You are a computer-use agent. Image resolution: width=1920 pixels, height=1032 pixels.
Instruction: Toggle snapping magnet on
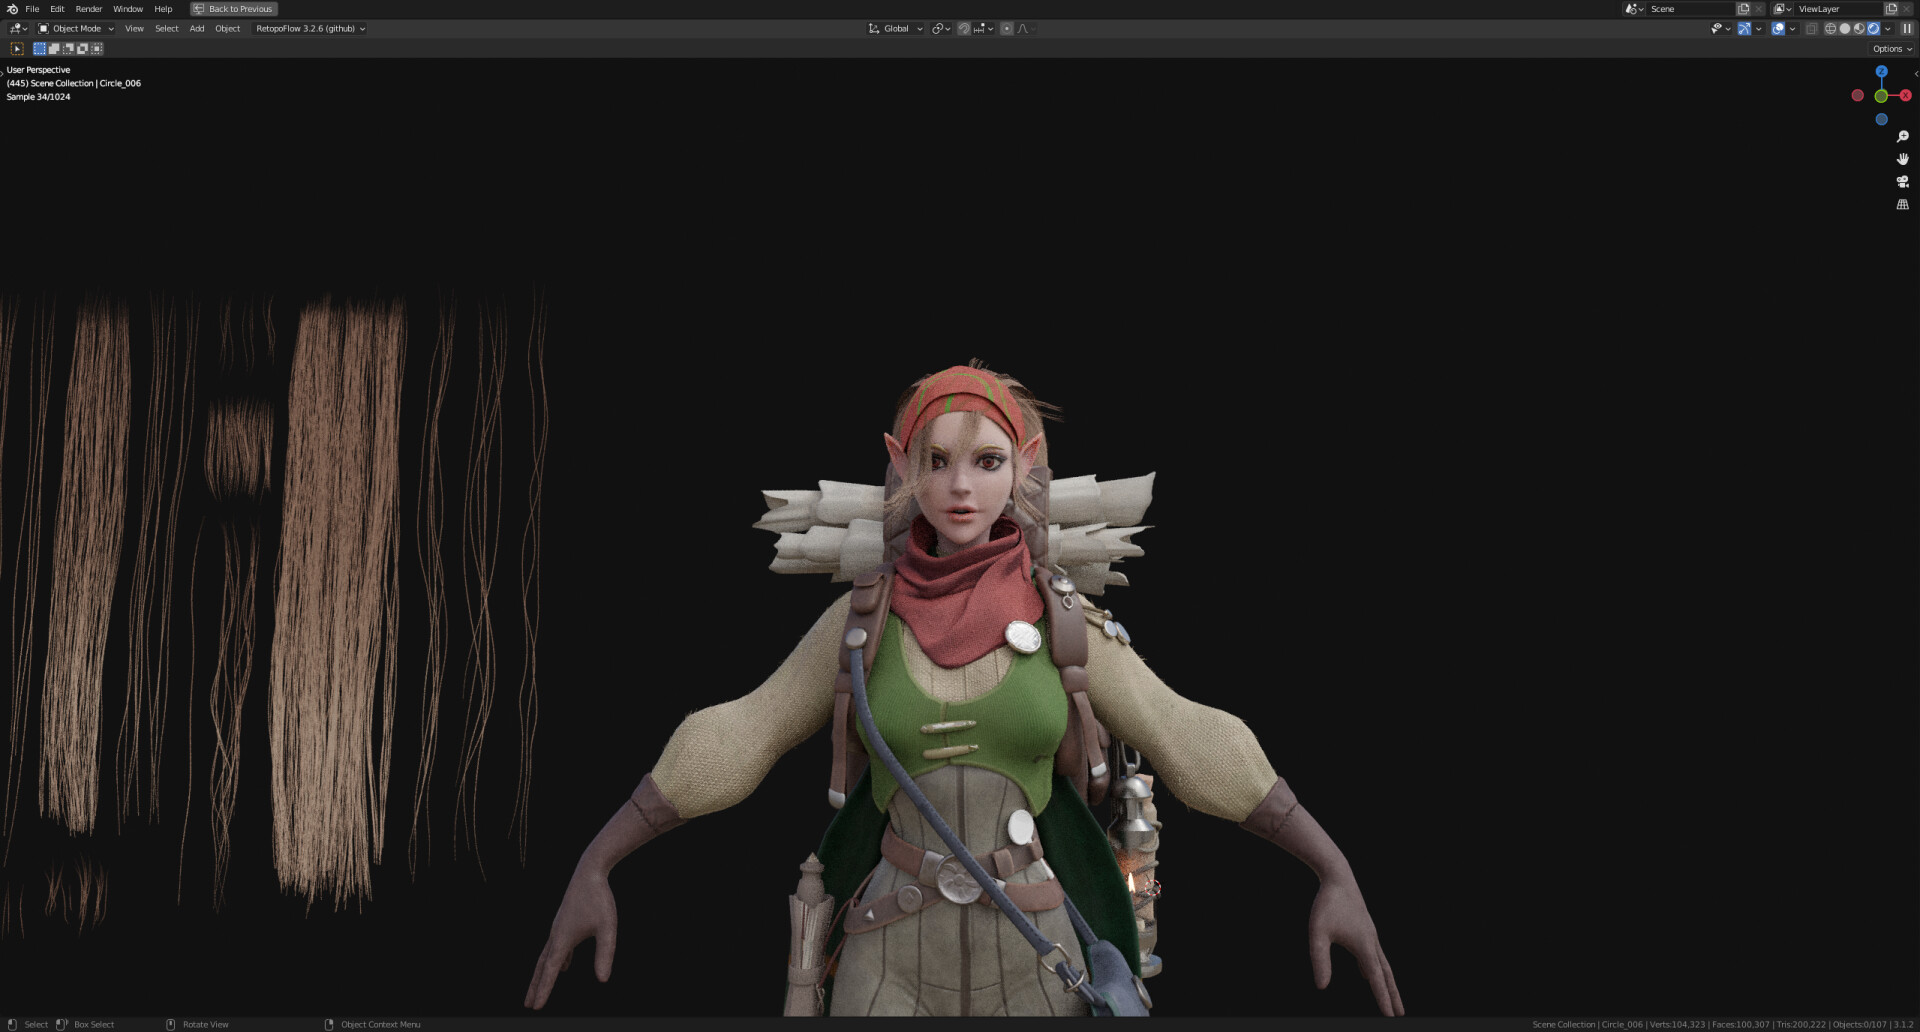click(964, 29)
